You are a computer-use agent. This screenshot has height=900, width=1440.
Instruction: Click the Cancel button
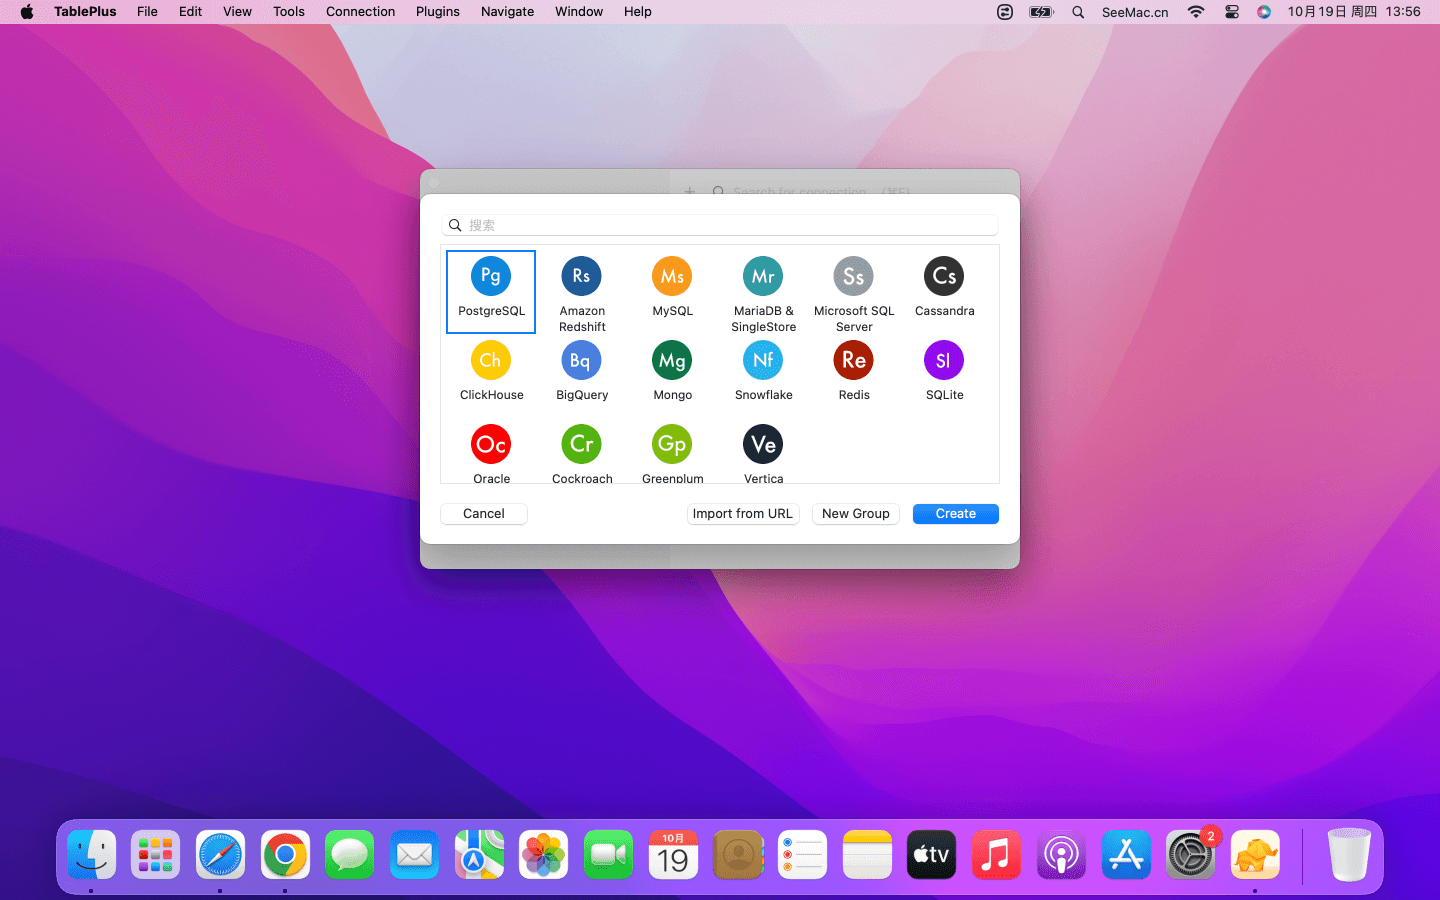coord(484,513)
